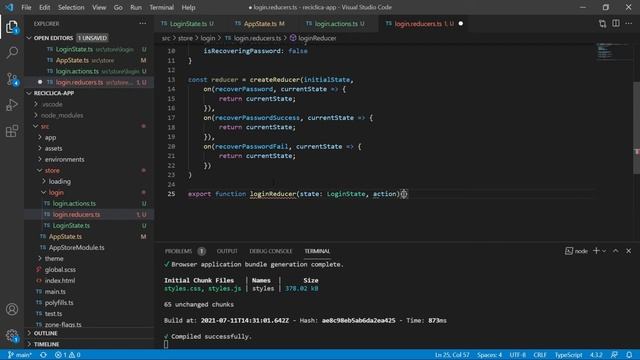Expand the node_modules folder
This screenshot has height=360, width=640.
tap(62, 116)
